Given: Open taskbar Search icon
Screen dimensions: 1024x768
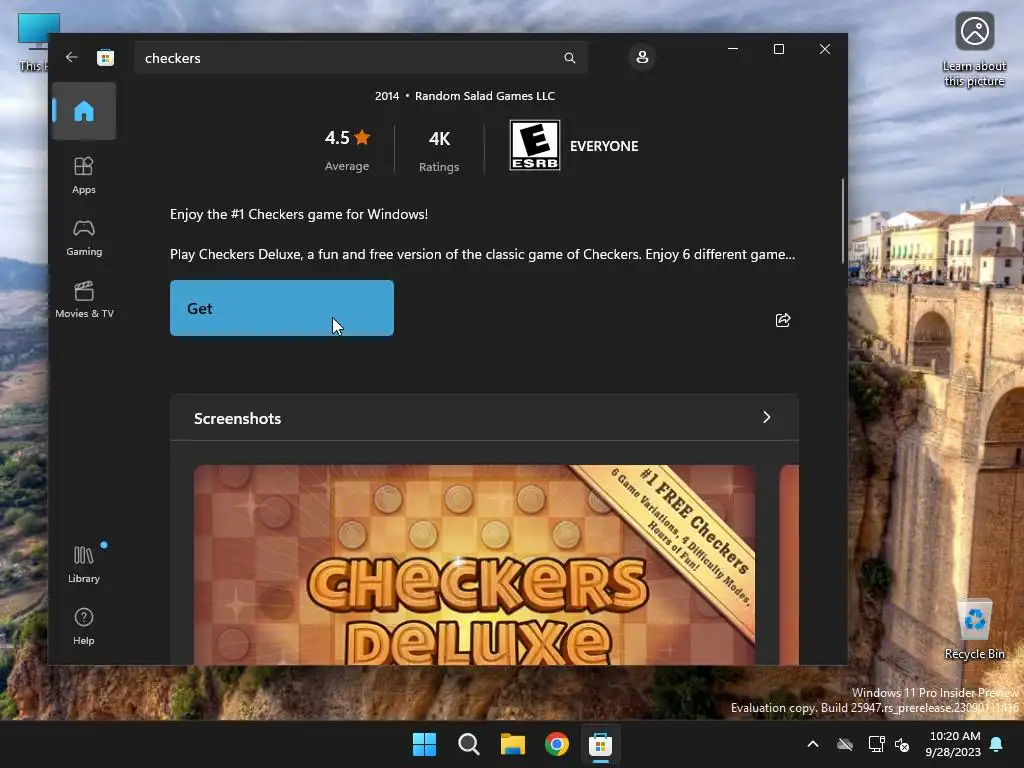Looking at the screenshot, I should 468,744.
